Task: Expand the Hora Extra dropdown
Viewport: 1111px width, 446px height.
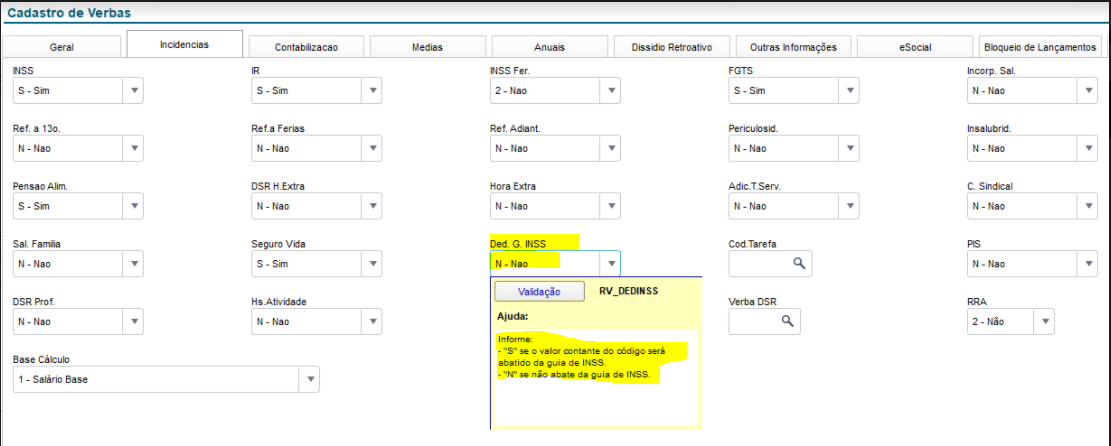Action: (610, 206)
